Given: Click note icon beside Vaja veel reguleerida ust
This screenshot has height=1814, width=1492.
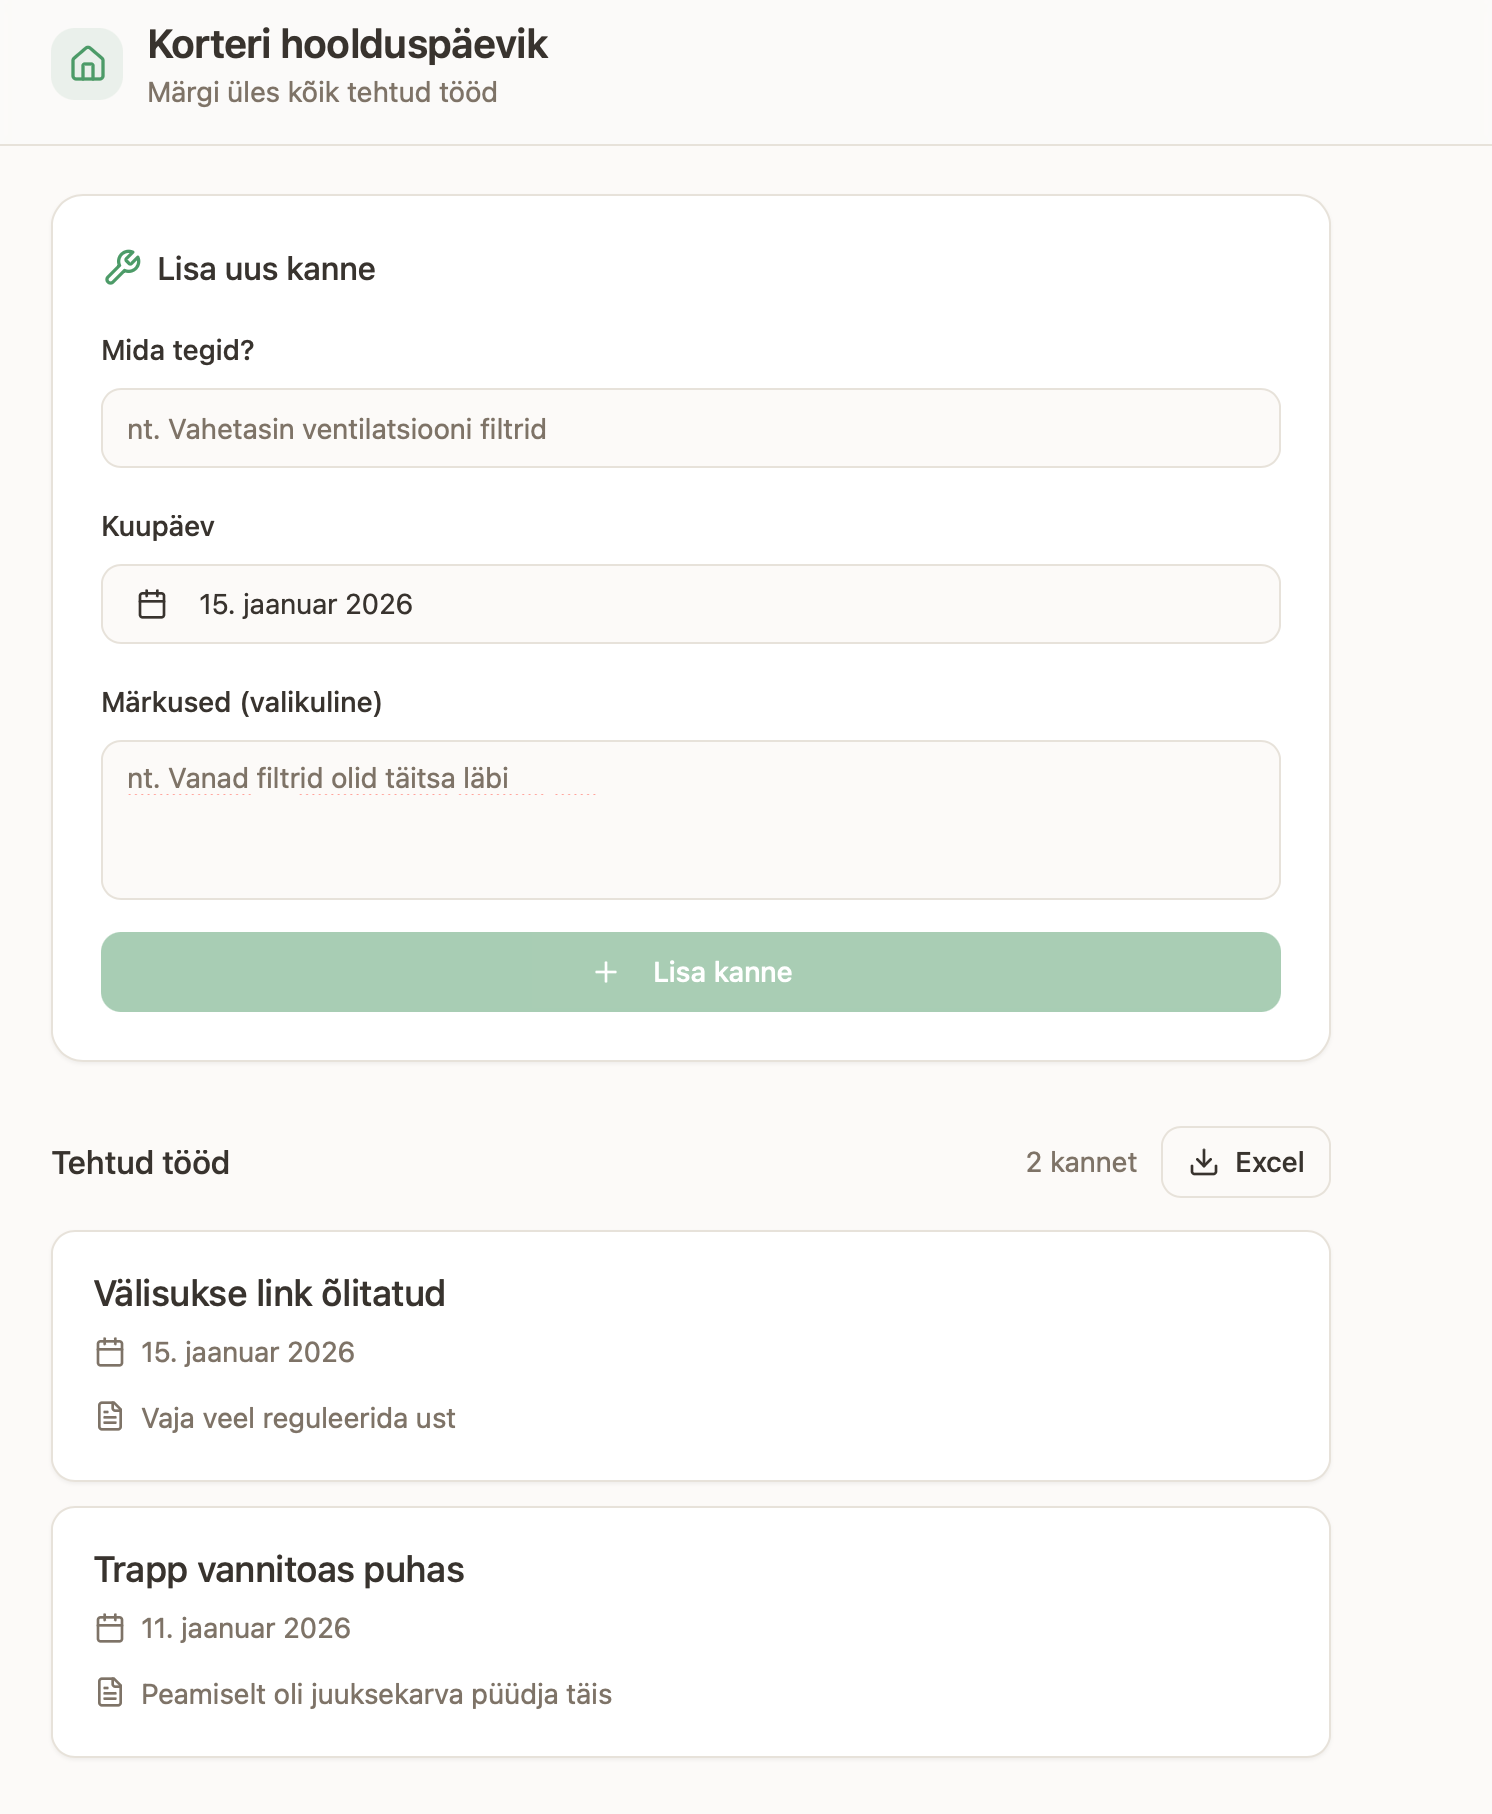Looking at the screenshot, I should 110,1417.
